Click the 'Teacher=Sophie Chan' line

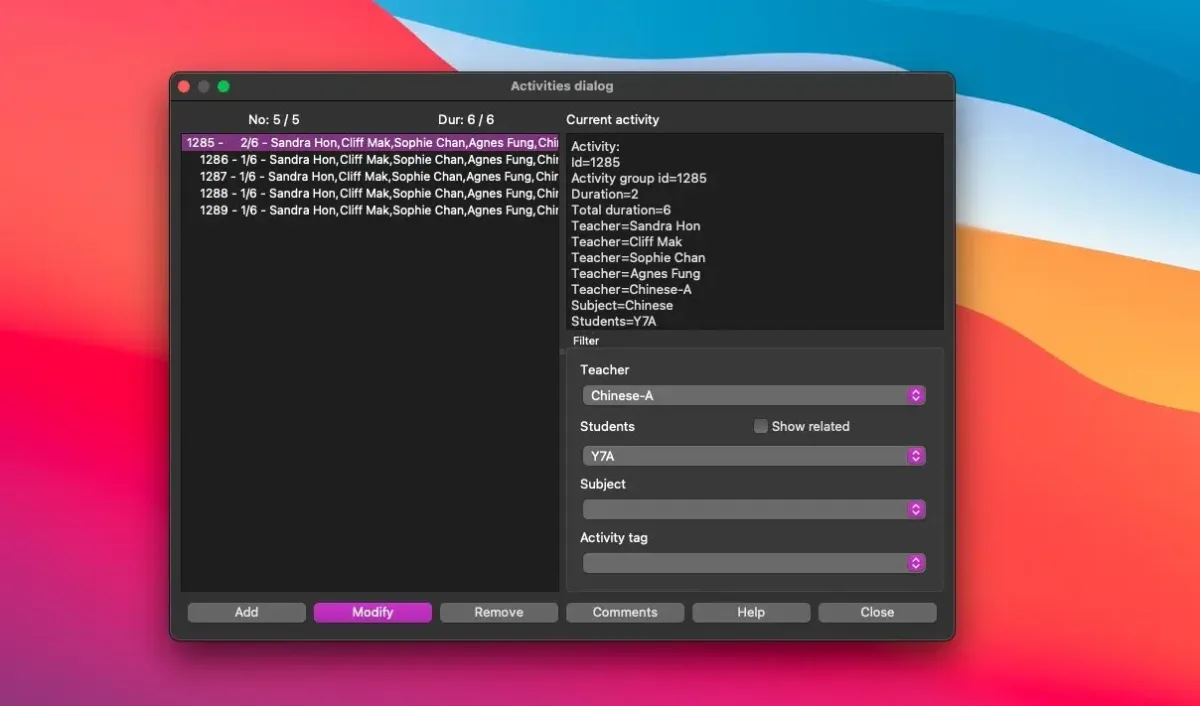click(x=638, y=258)
